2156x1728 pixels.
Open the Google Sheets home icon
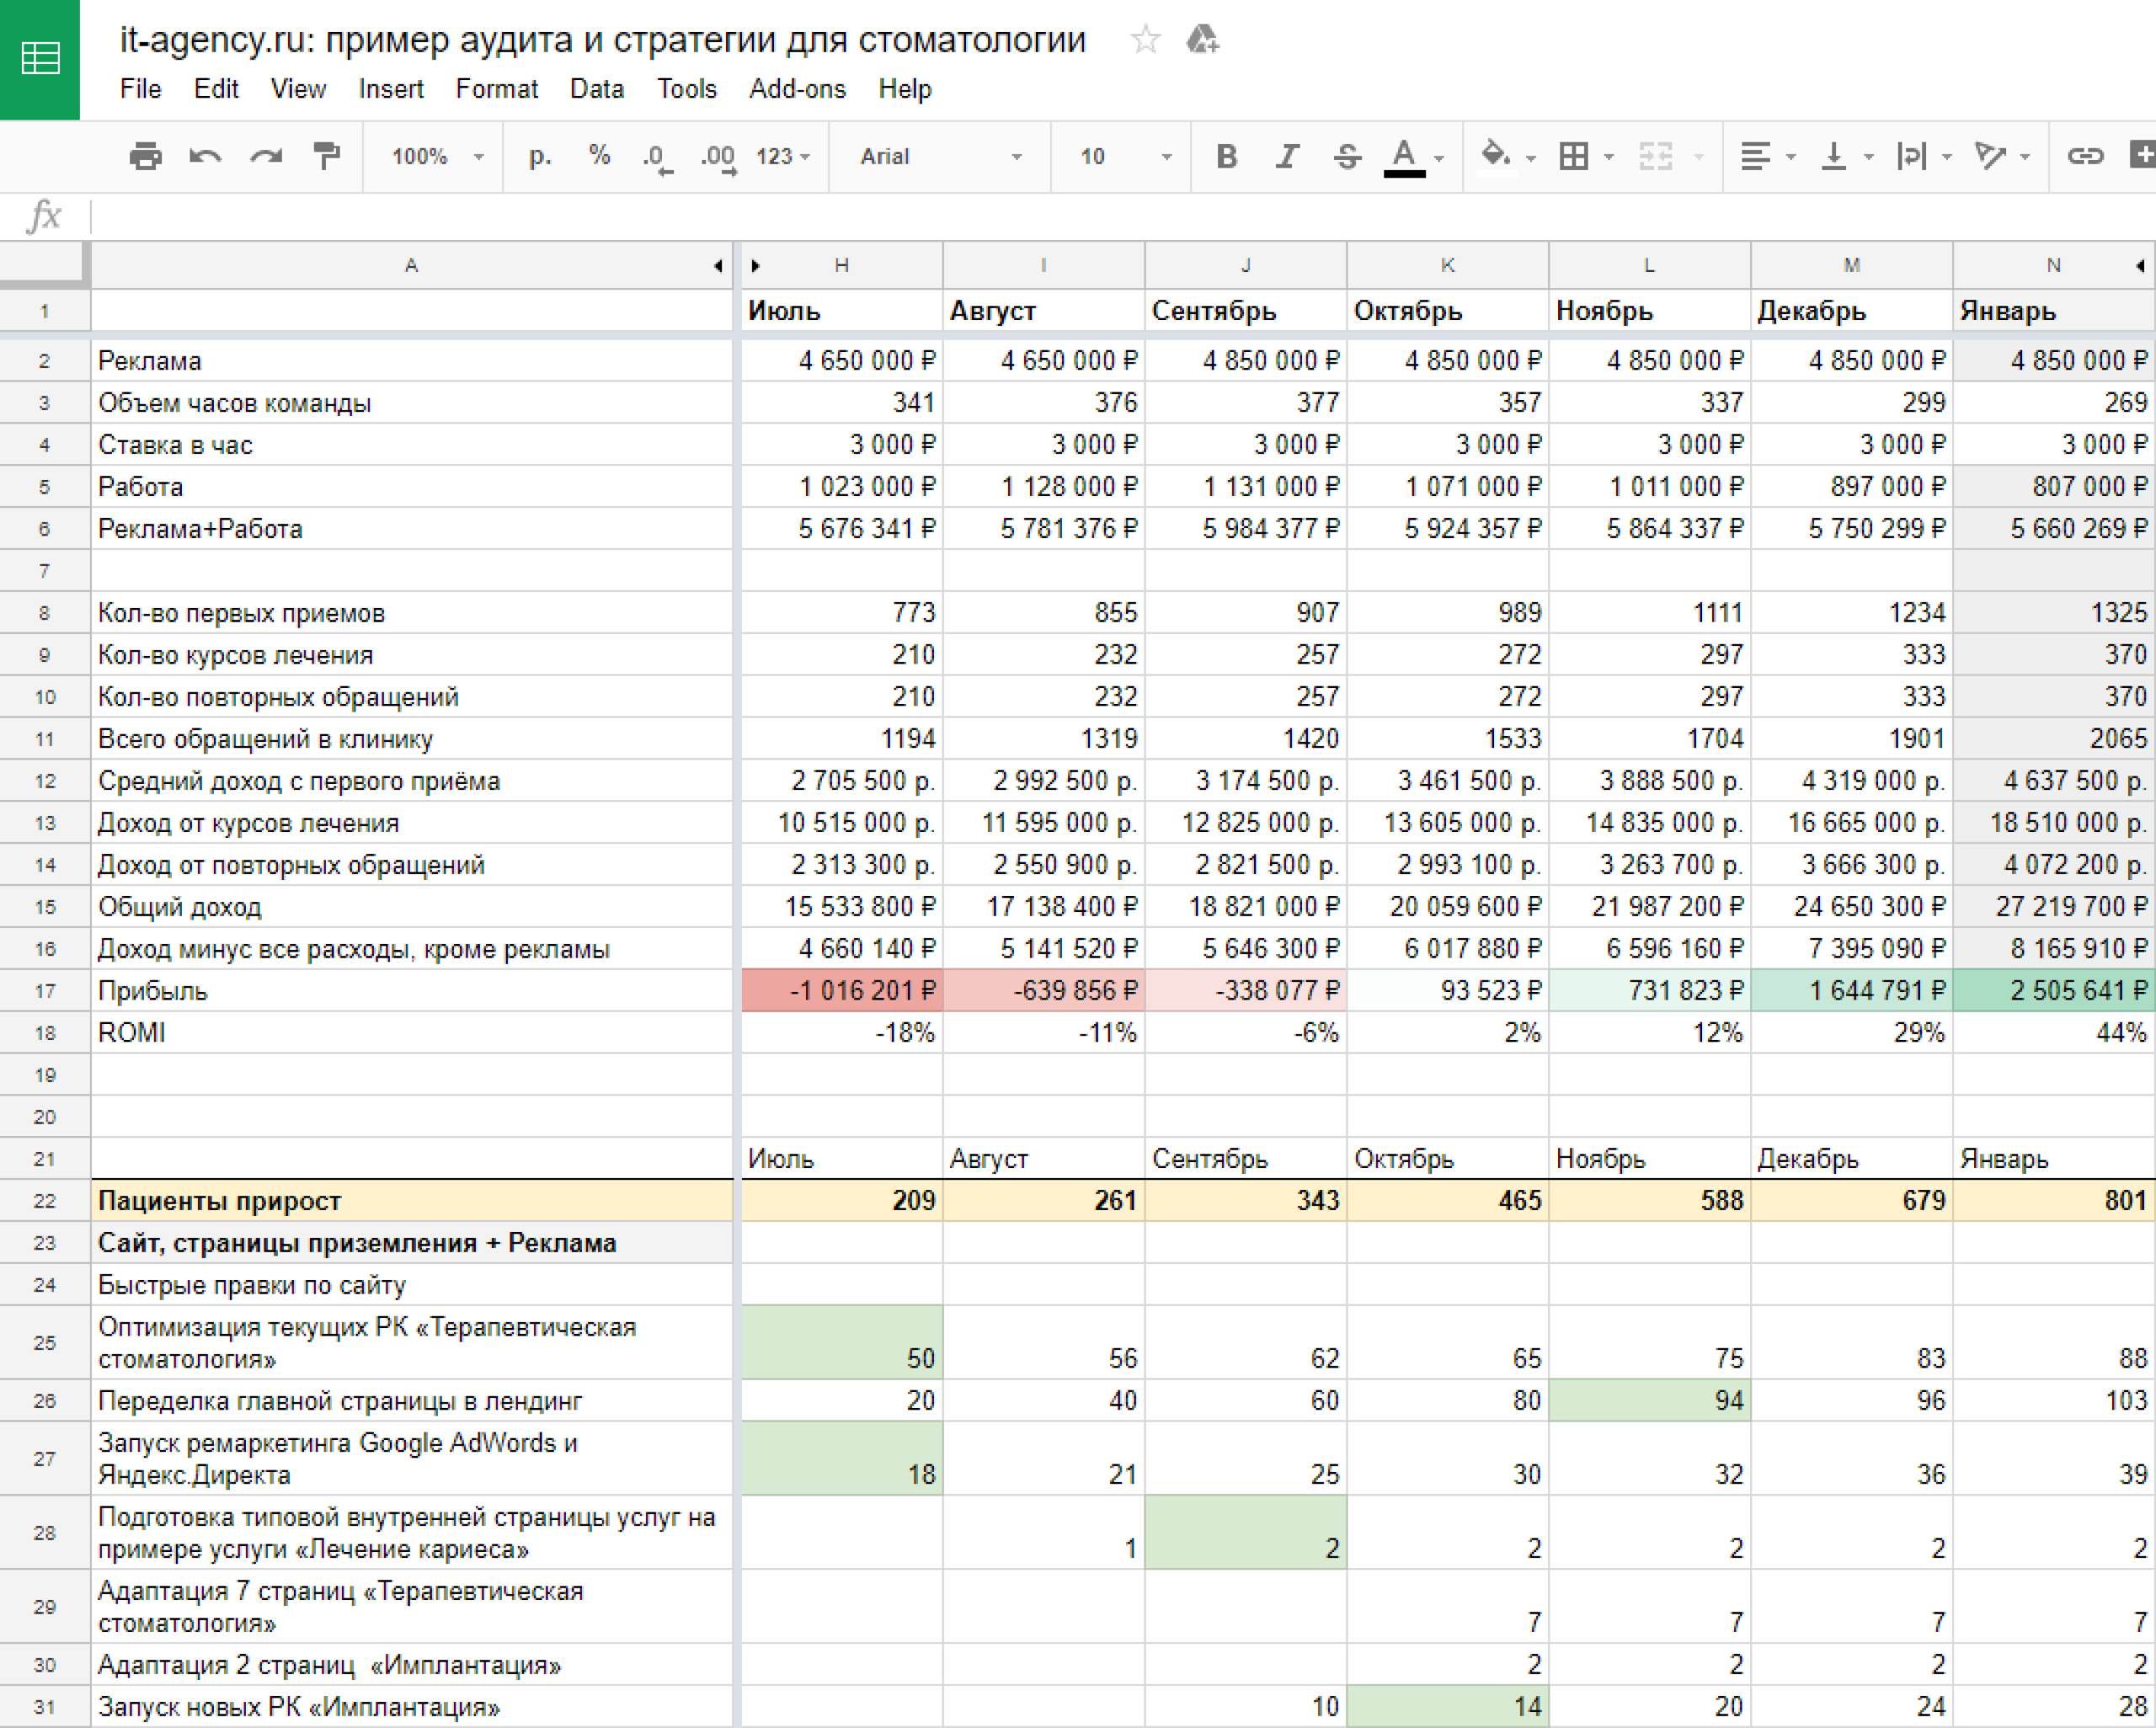click(x=40, y=59)
